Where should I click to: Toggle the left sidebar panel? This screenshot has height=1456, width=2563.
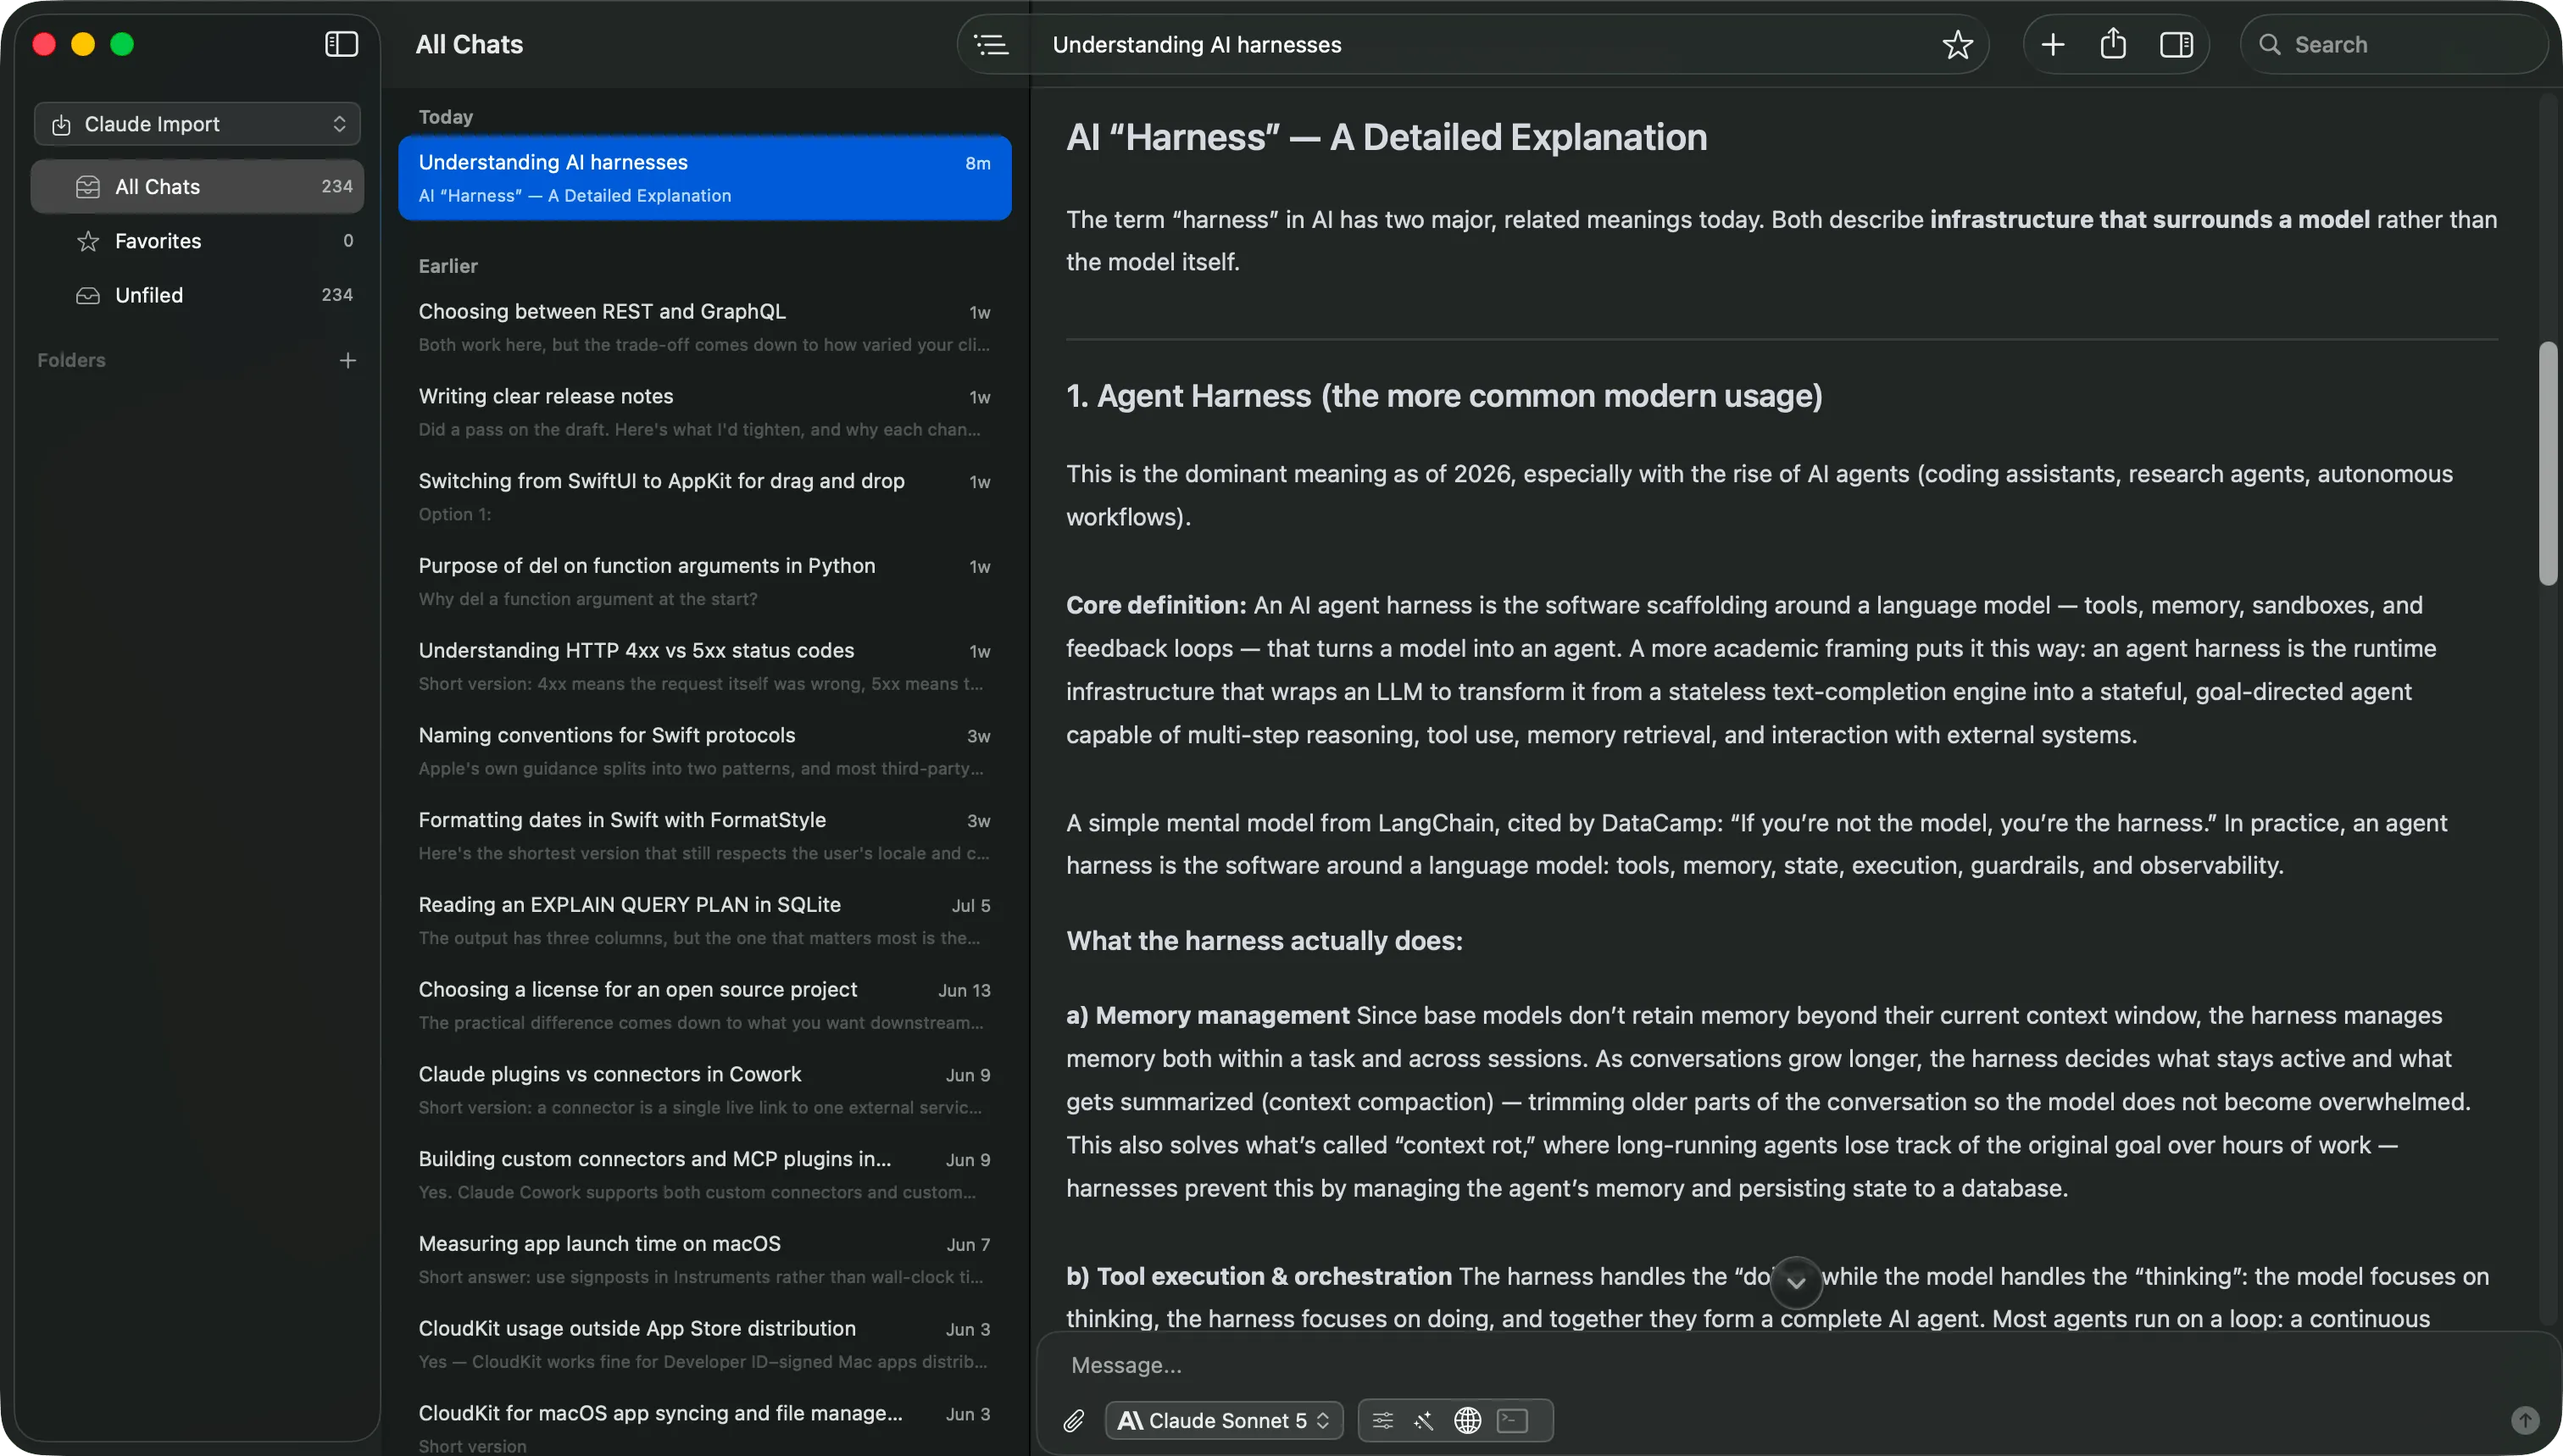point(341,44)
